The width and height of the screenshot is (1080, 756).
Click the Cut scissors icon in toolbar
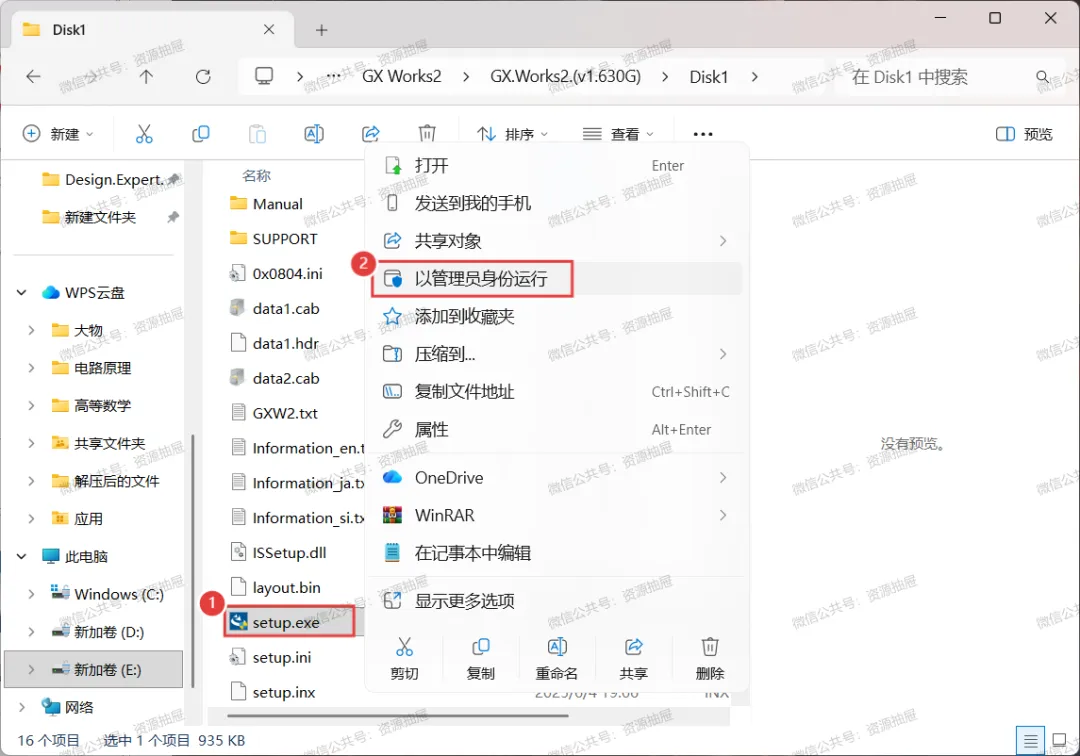click(x=144, y=134)
